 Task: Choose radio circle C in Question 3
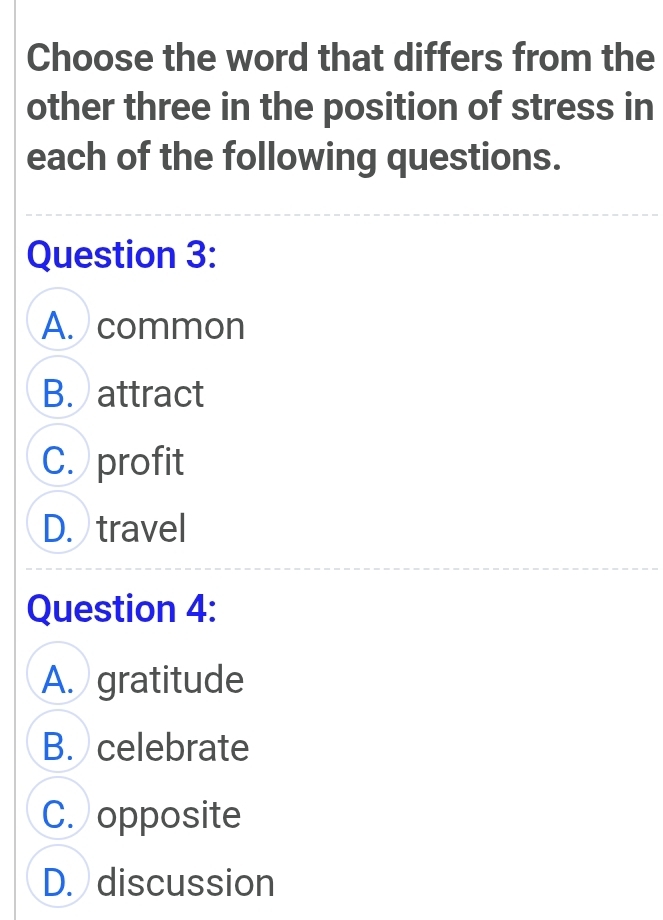(x=62, y=461)
